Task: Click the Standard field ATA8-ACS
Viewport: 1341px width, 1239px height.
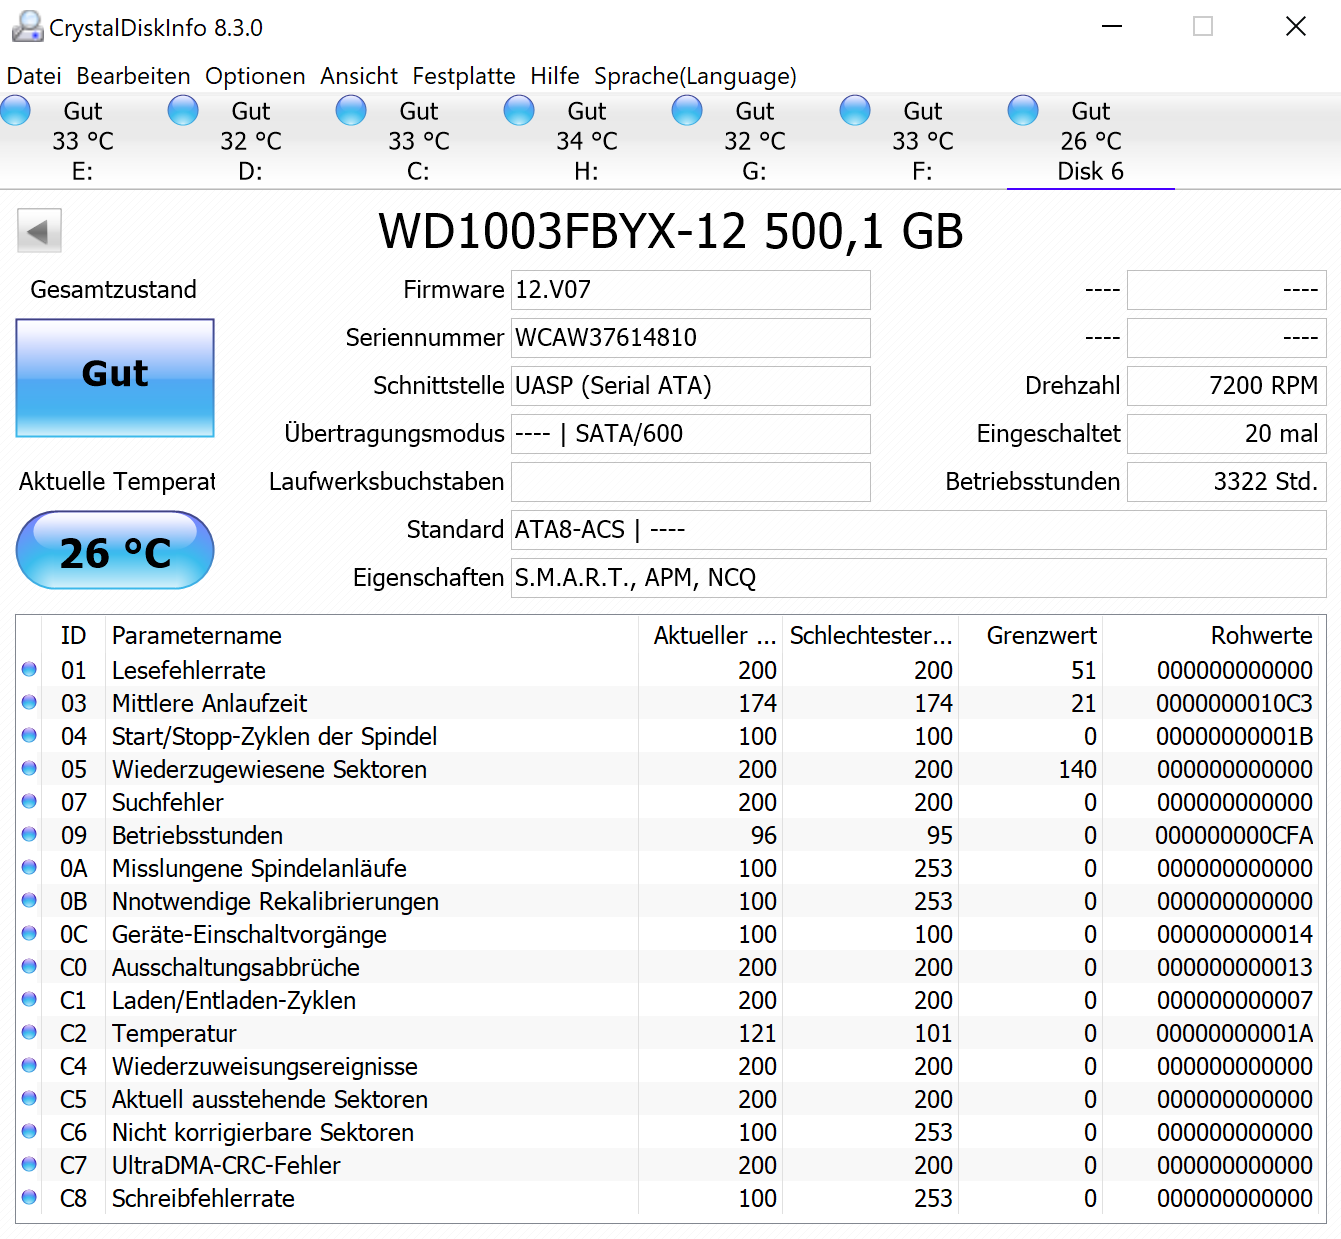Action: pos(919,530)
